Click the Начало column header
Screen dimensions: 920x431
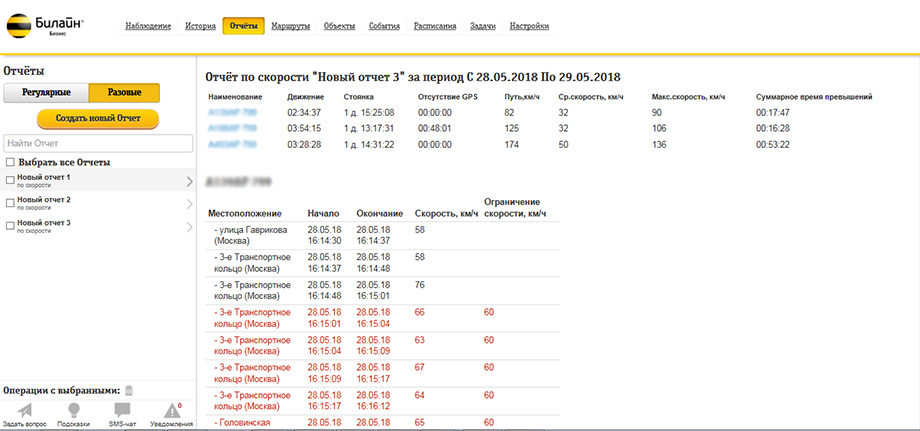pos(323,213)
